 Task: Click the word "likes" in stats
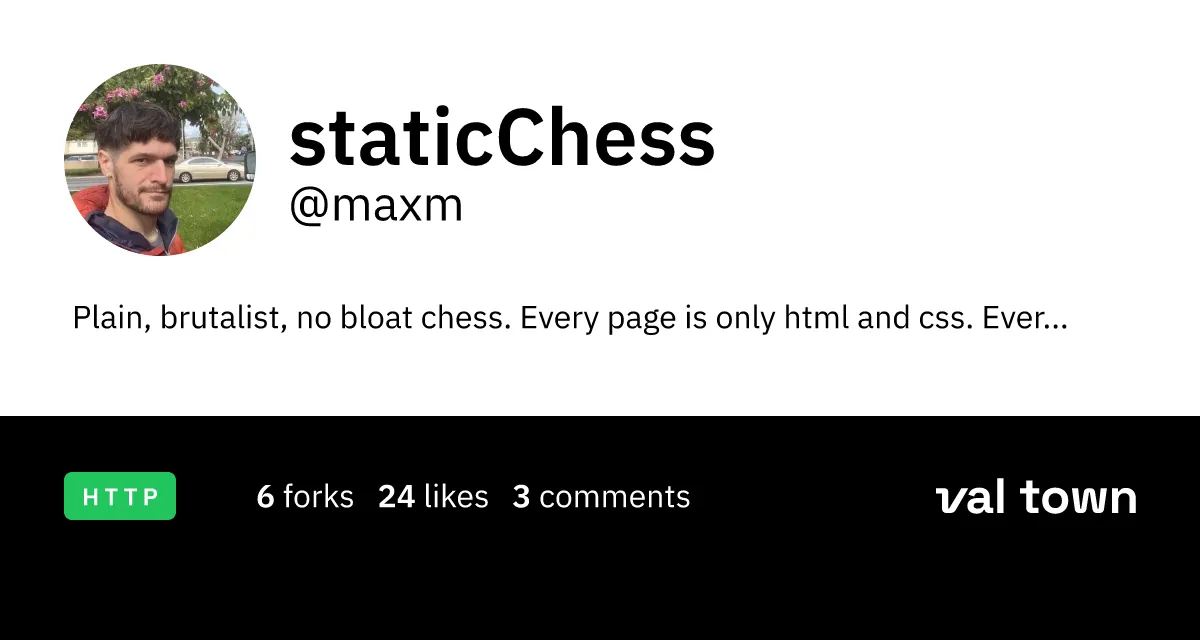click(456, 497)
